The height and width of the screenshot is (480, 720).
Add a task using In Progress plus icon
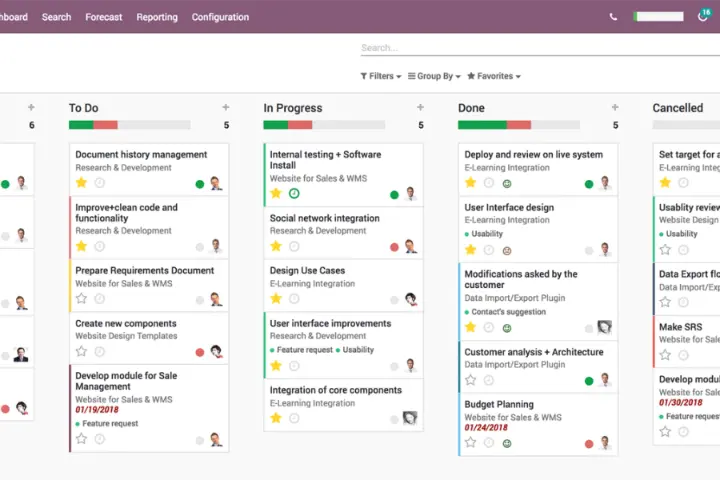click(x=420, y=107)
